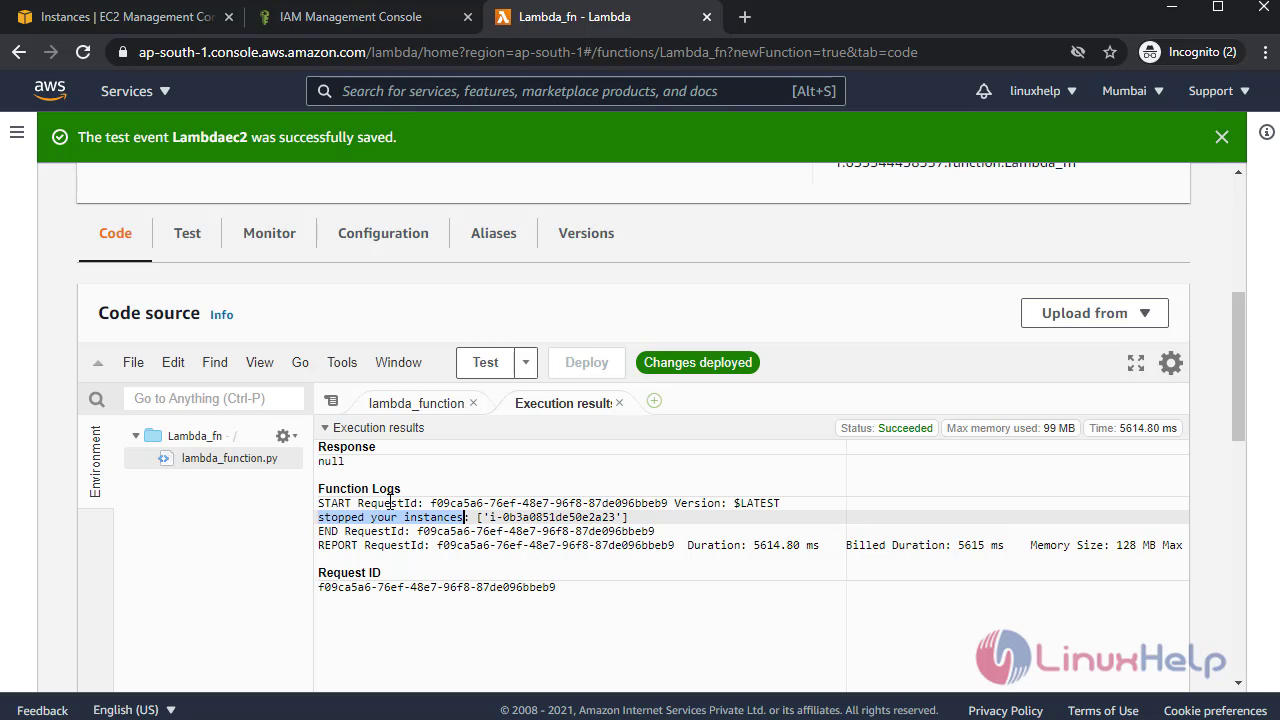This screenshot has height=720, width=1280.
Task: Click the browser address bar URL
Action: click(528, 52)
